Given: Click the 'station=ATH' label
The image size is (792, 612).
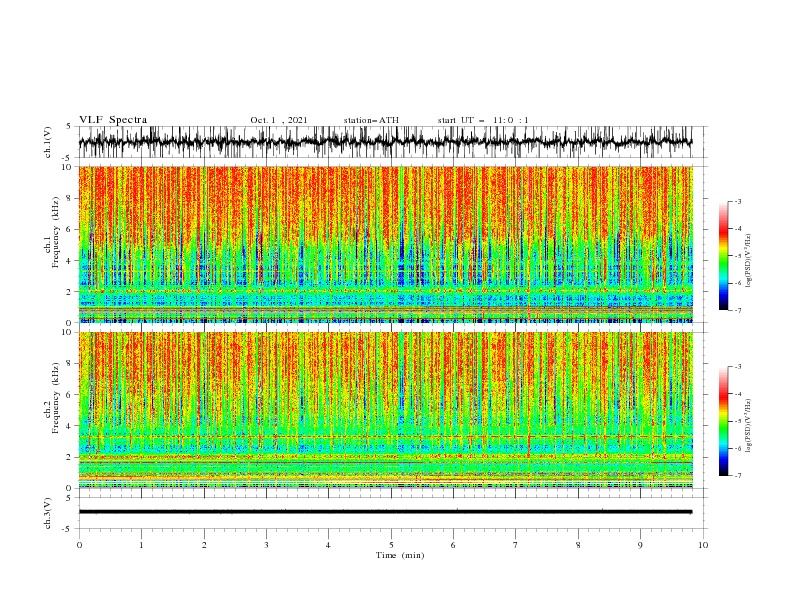Looking at the screenshot, I should [371, 120].
